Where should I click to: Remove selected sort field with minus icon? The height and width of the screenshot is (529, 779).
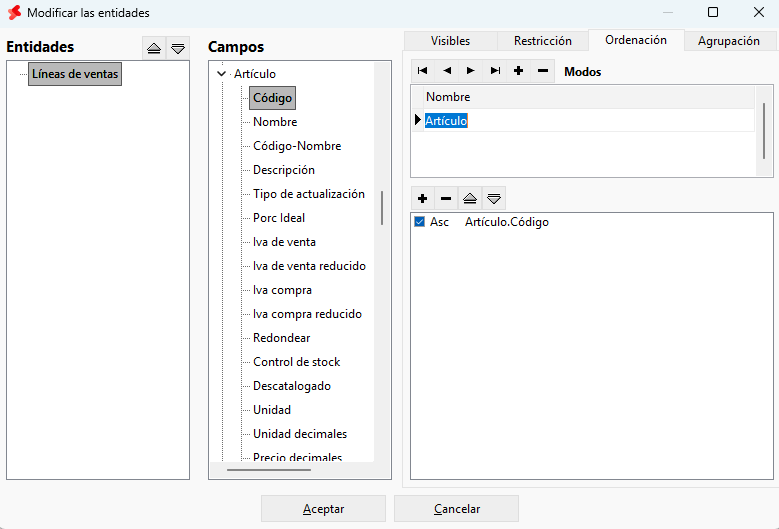click(446, 199)
